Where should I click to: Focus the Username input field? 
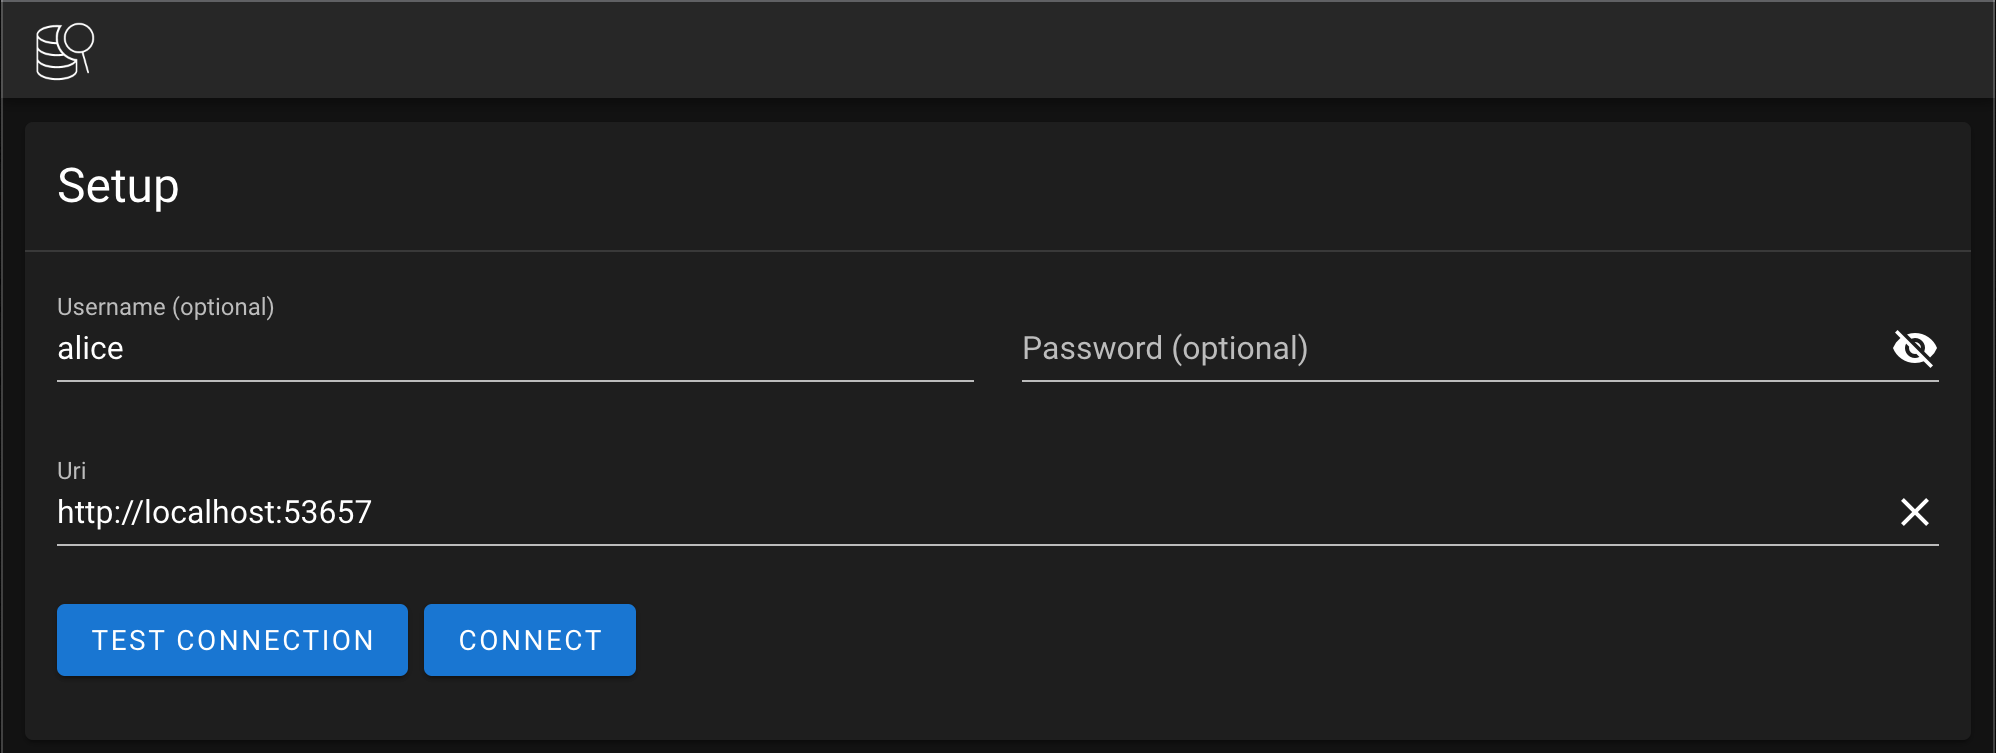tap(514, 348)
